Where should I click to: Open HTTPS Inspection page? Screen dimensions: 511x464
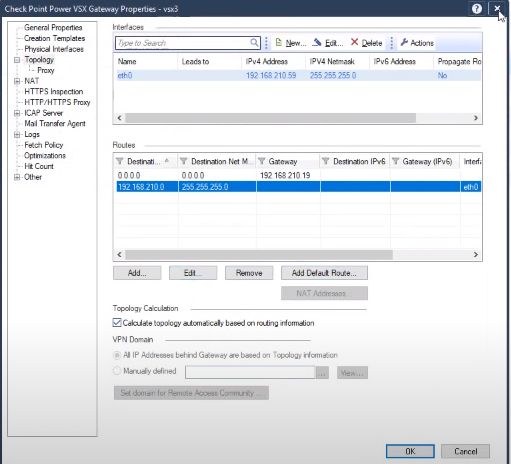click(54, 92)
